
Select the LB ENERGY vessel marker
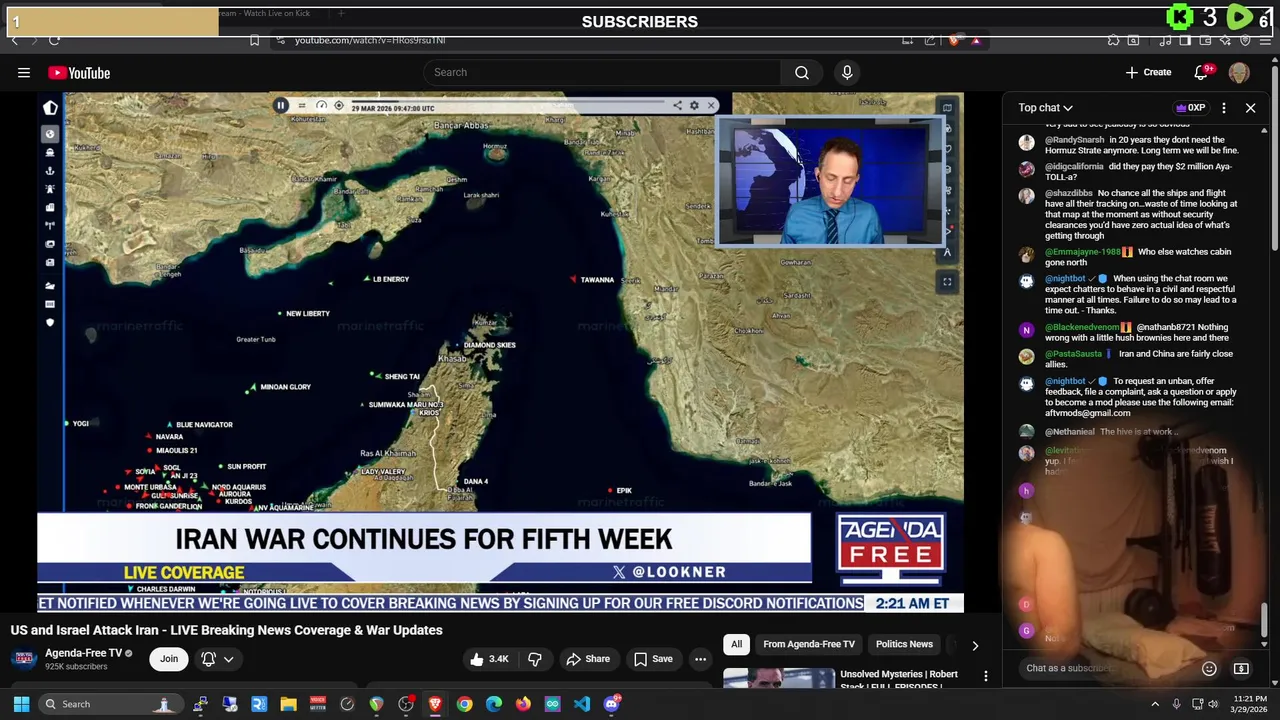pos(365,279)
